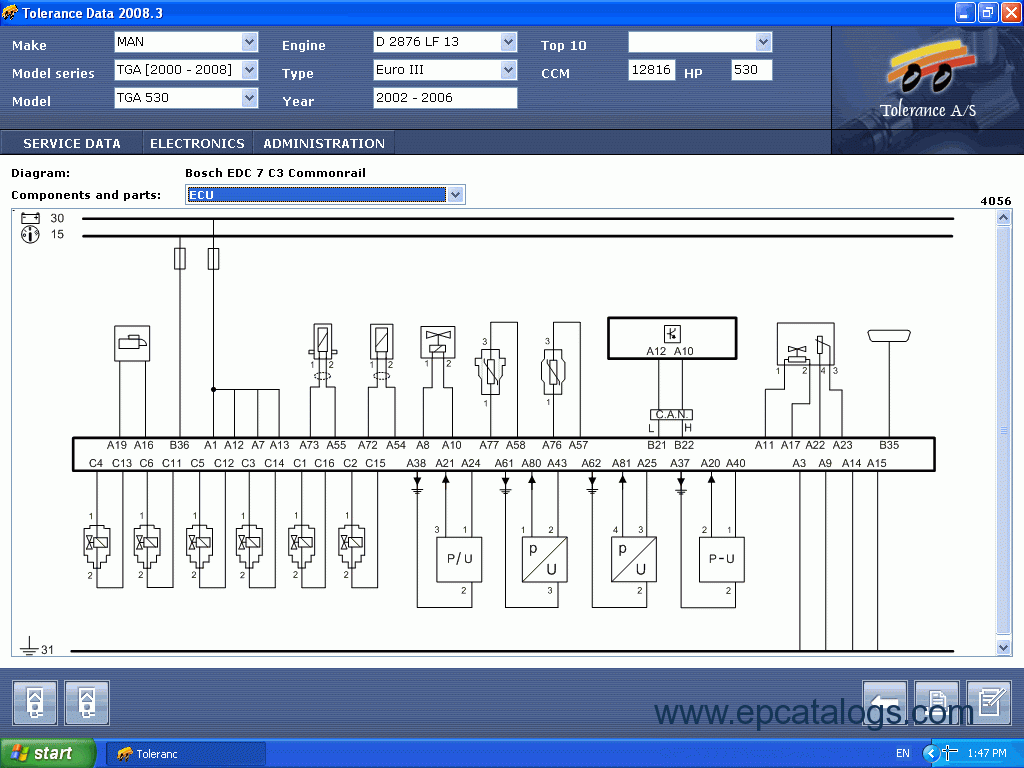This screenshot has width=1024, height=768.
Task: Open the Model dropdown showing TGA 530
Action: (249, 98)
